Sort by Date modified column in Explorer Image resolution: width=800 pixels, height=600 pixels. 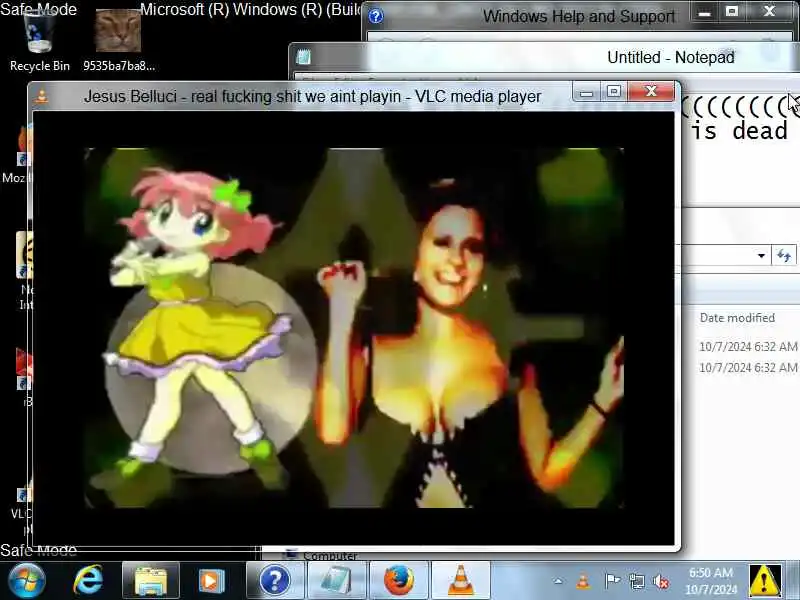pos(737,318)
